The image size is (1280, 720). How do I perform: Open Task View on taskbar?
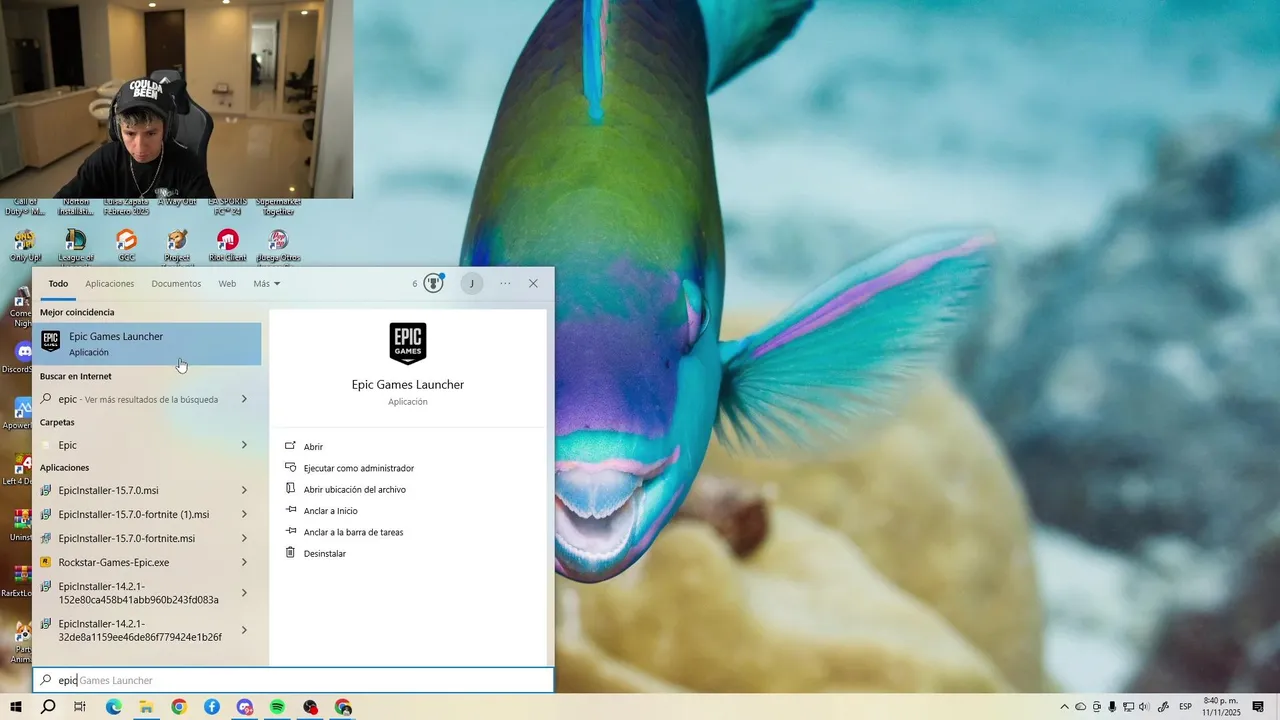point(80,707)
